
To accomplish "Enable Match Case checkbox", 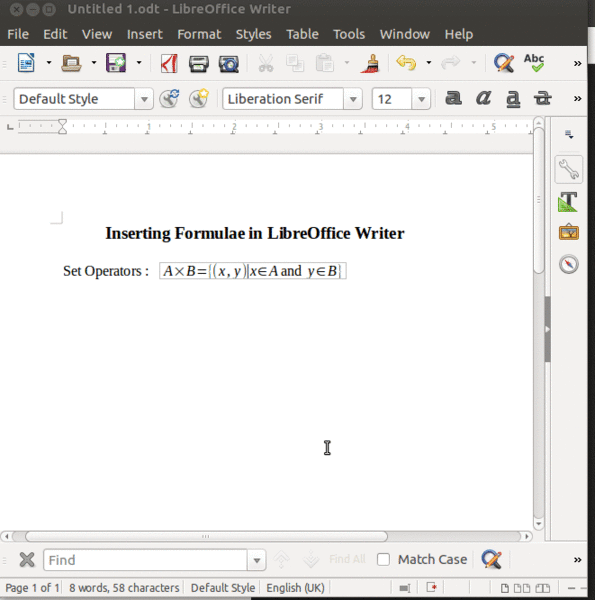I will click(383, 559).
